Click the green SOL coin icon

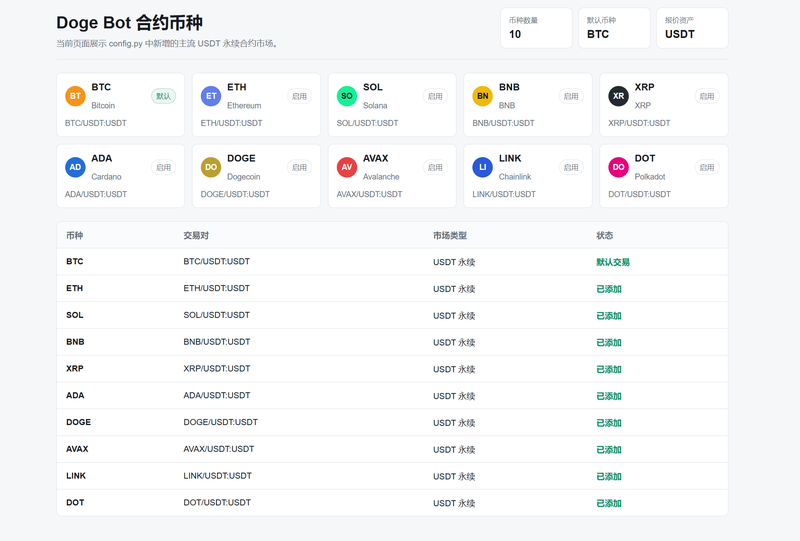click(347, 96)
